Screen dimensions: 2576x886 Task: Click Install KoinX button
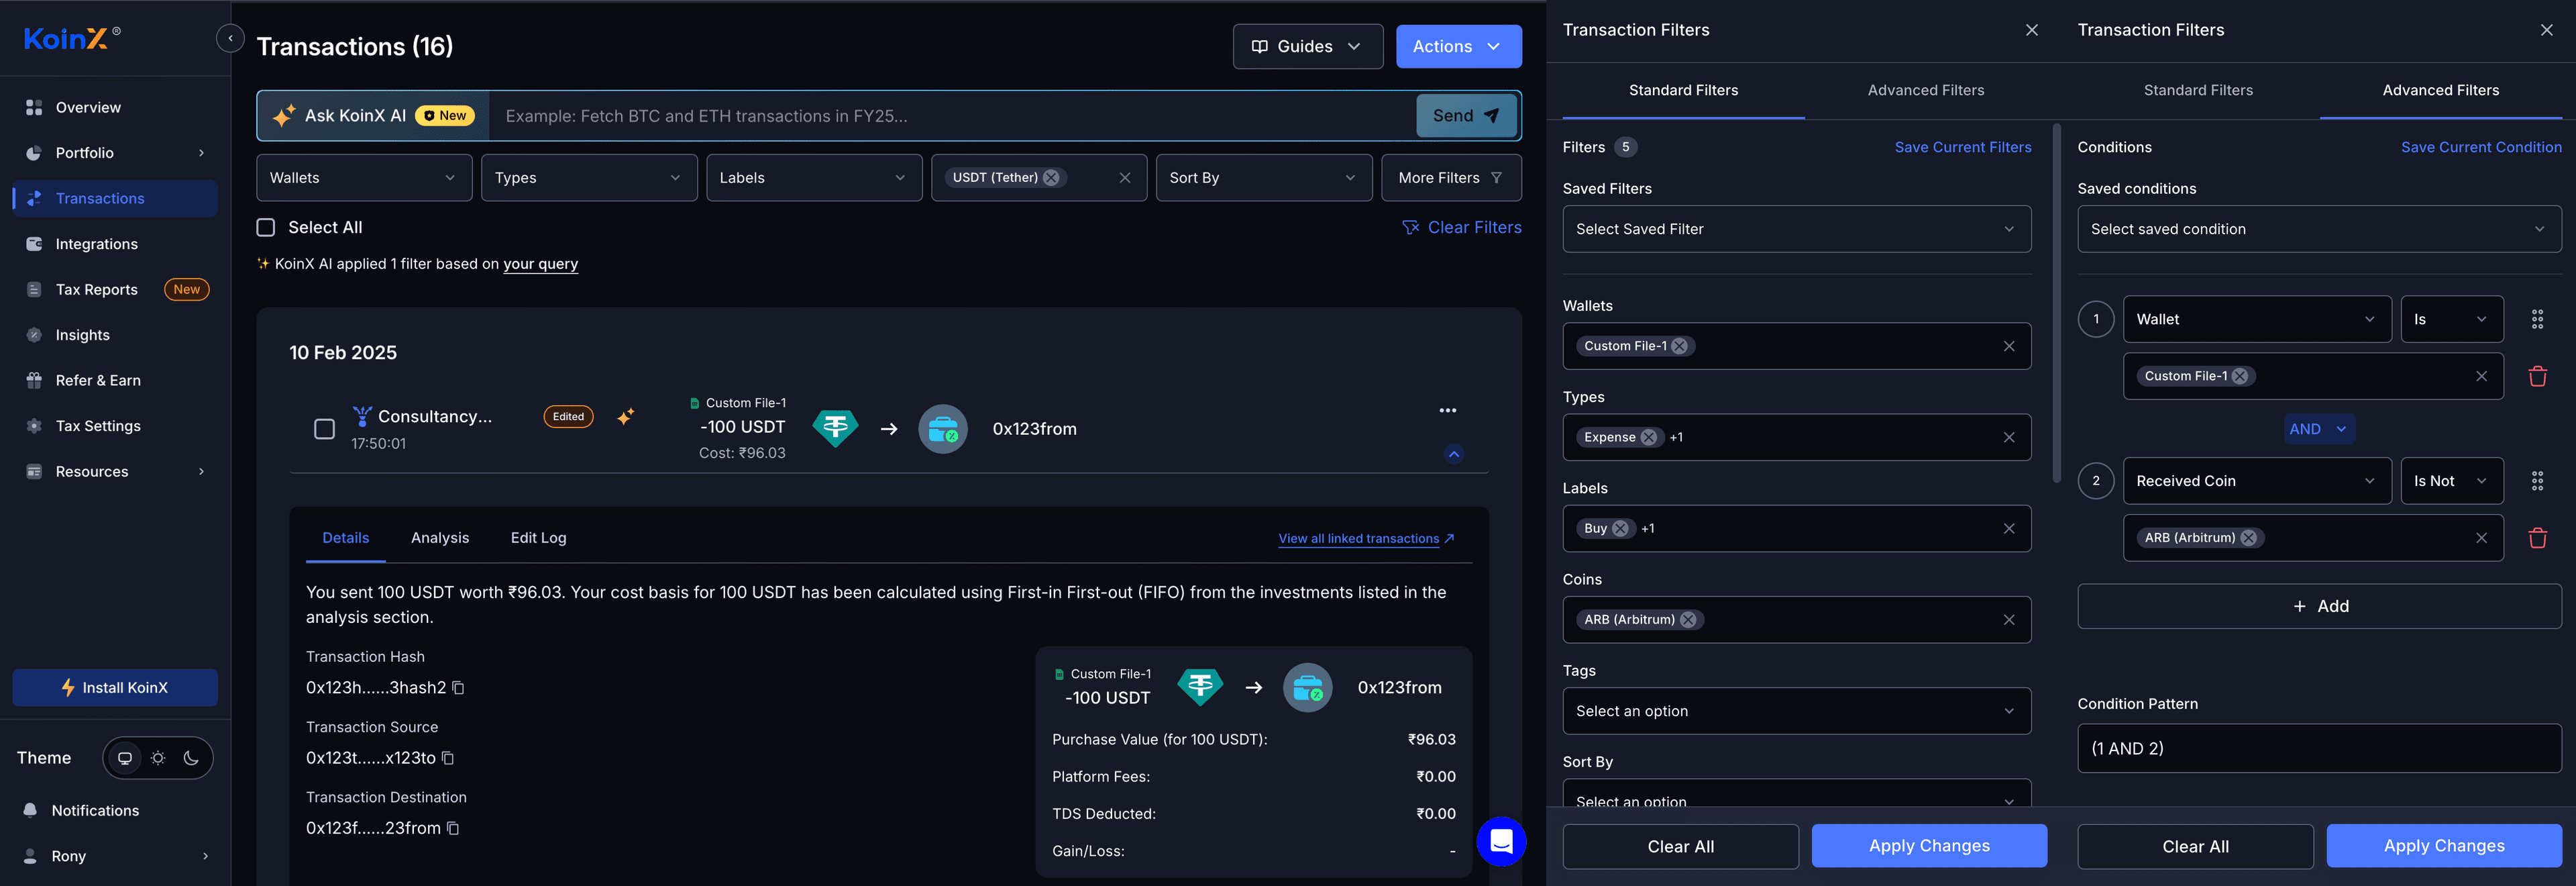coord(115,688)
